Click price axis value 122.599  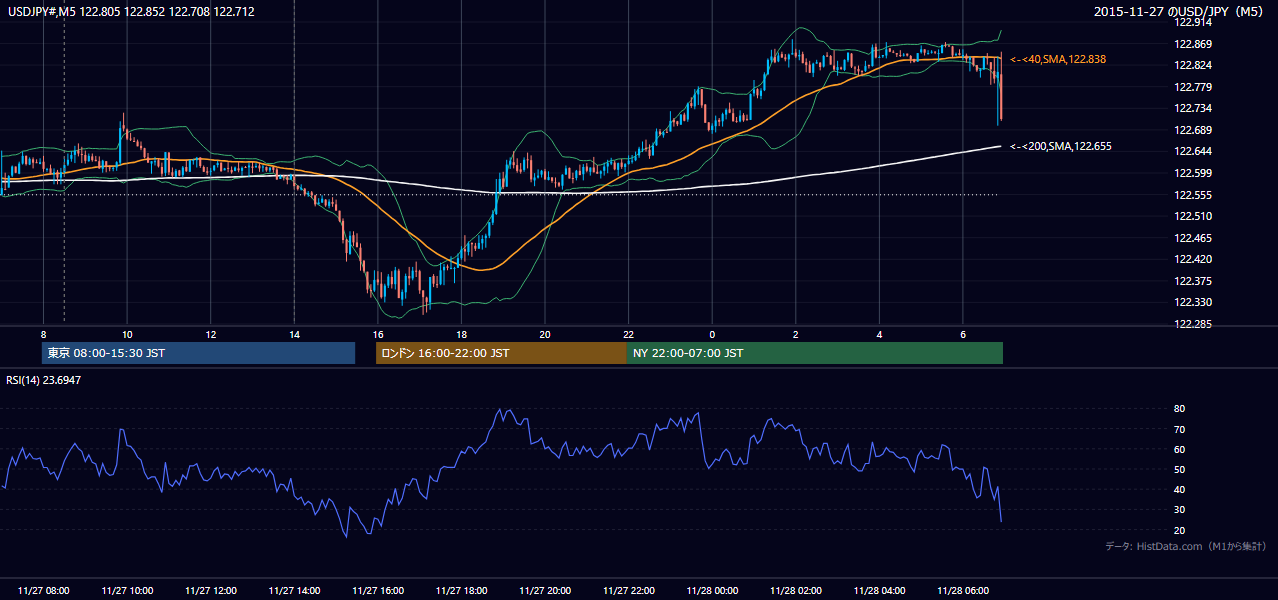(1194, 173)
